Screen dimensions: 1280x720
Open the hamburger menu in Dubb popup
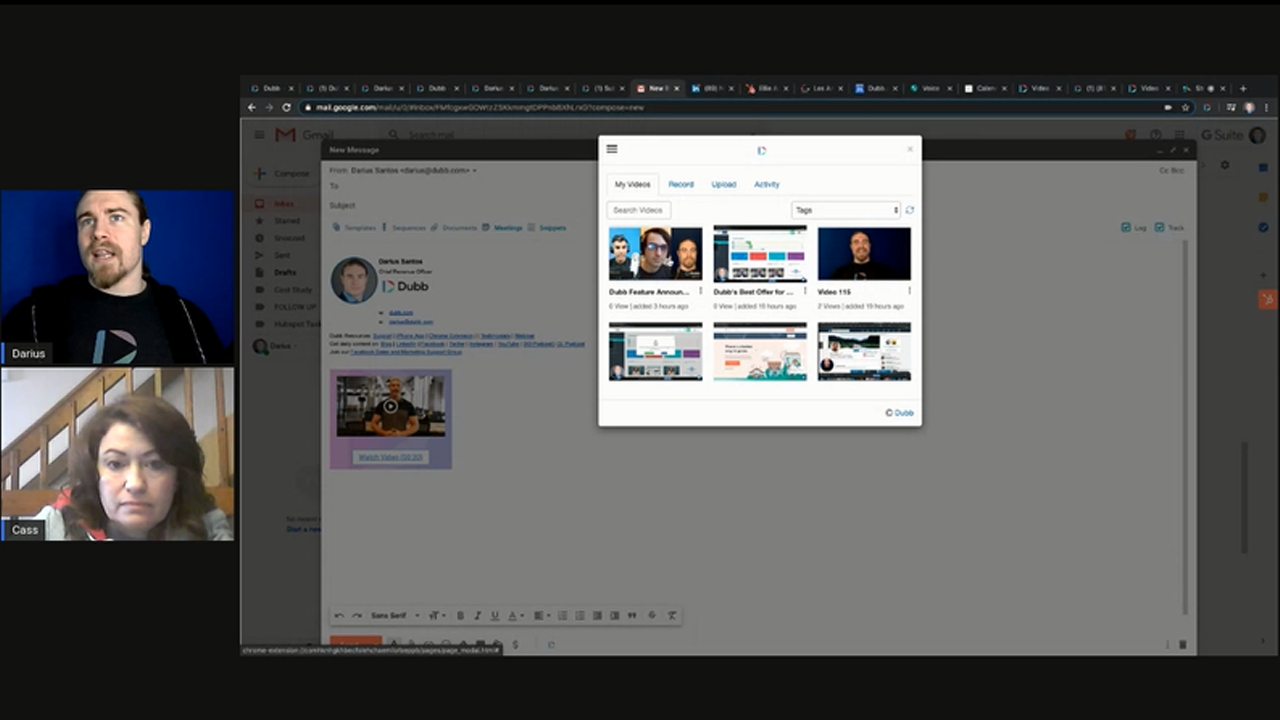[612, 149]
